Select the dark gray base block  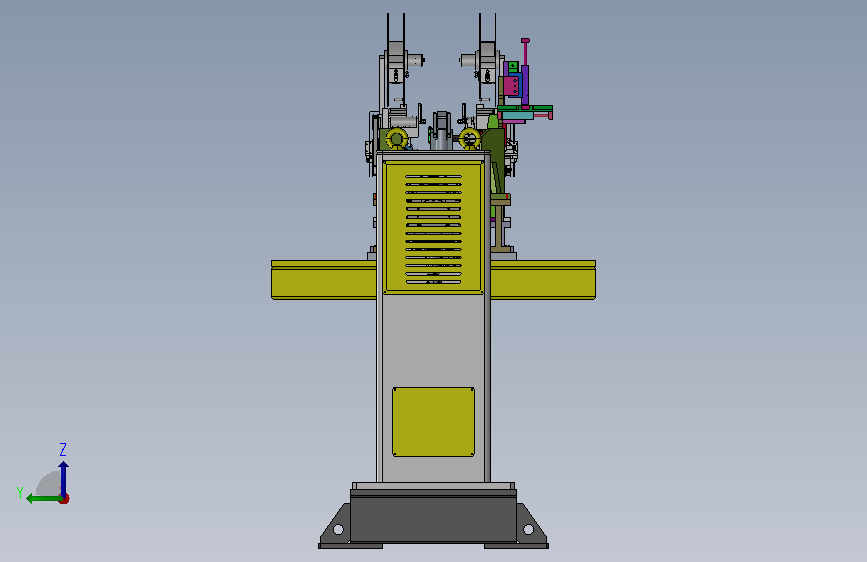point(434,516)
